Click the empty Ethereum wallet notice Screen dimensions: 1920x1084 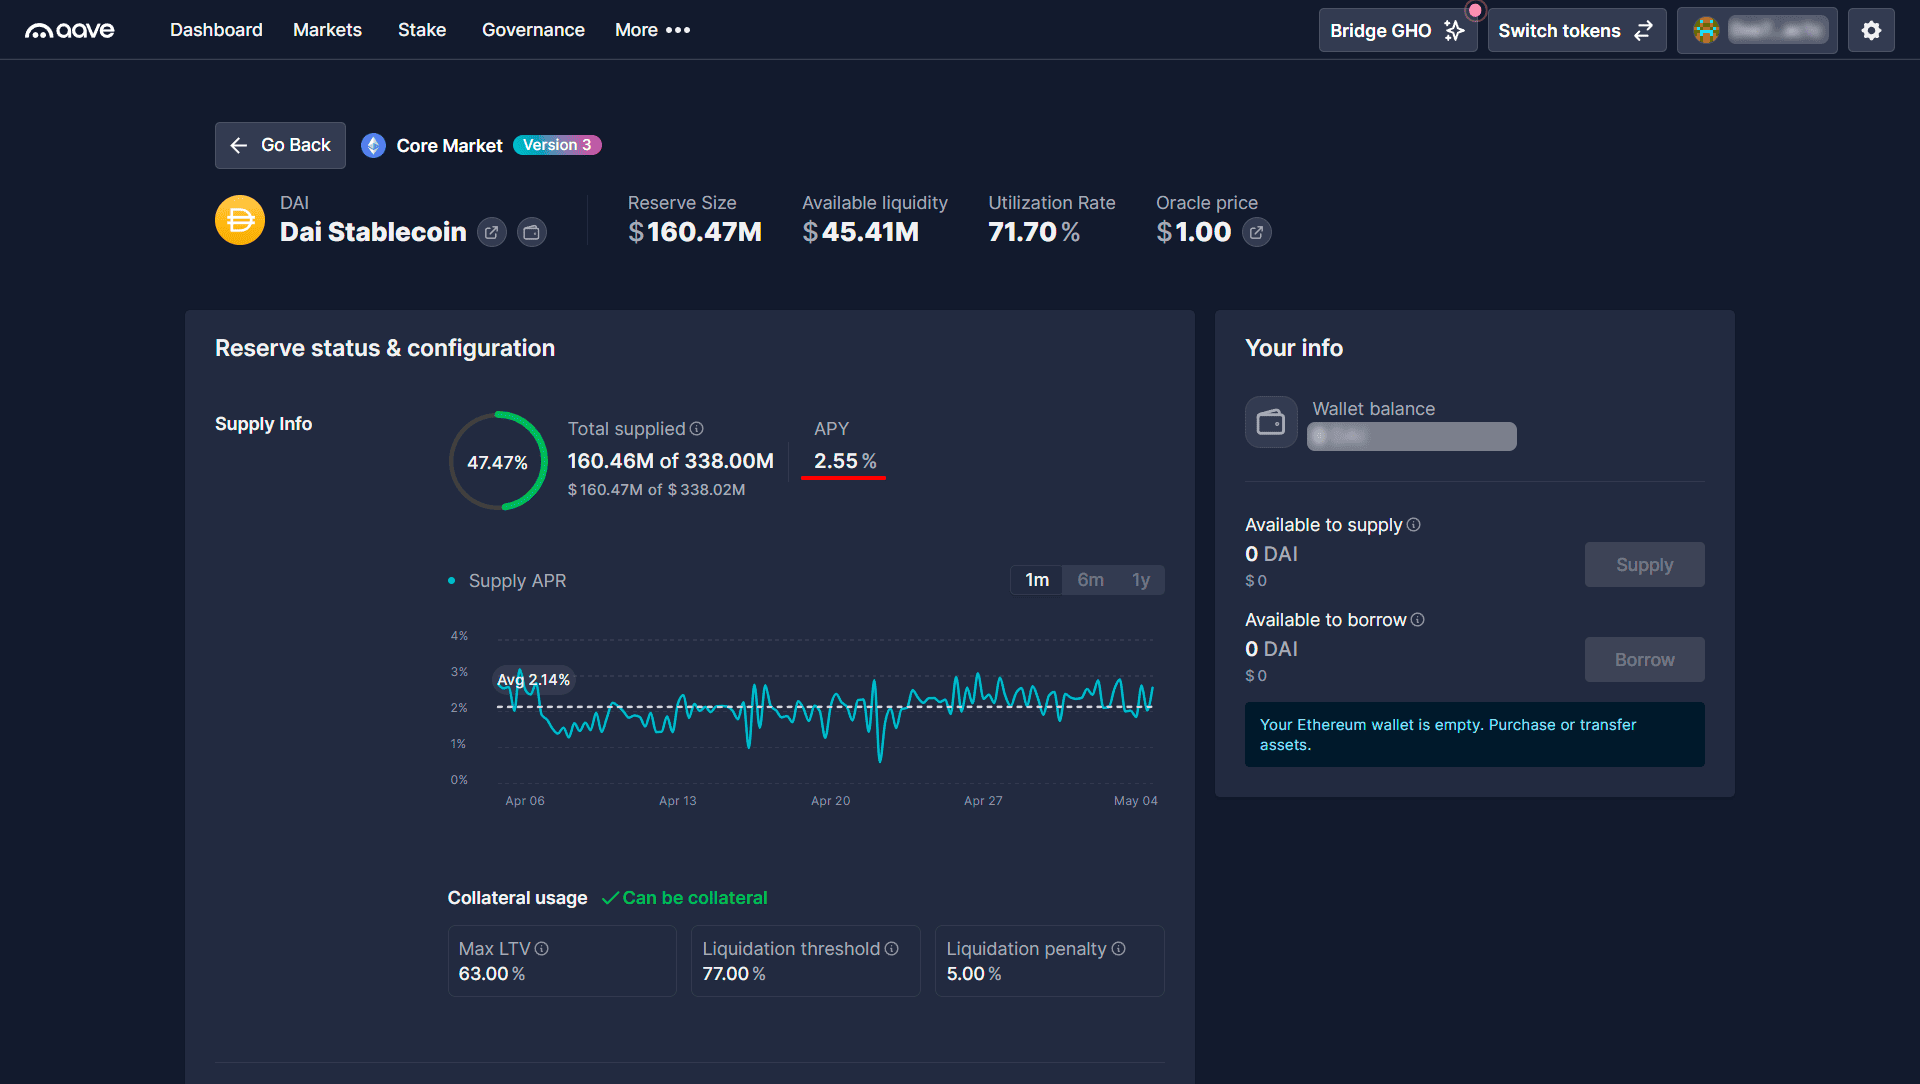click(x=1474, y=735)
